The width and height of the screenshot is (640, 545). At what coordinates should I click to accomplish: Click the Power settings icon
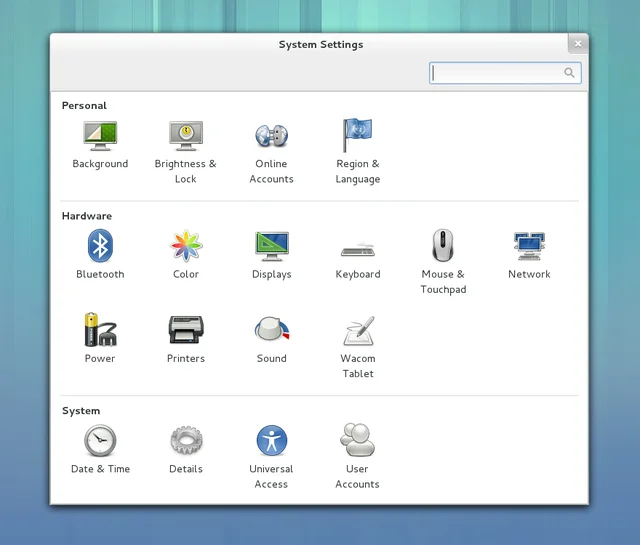pos(100,330)
